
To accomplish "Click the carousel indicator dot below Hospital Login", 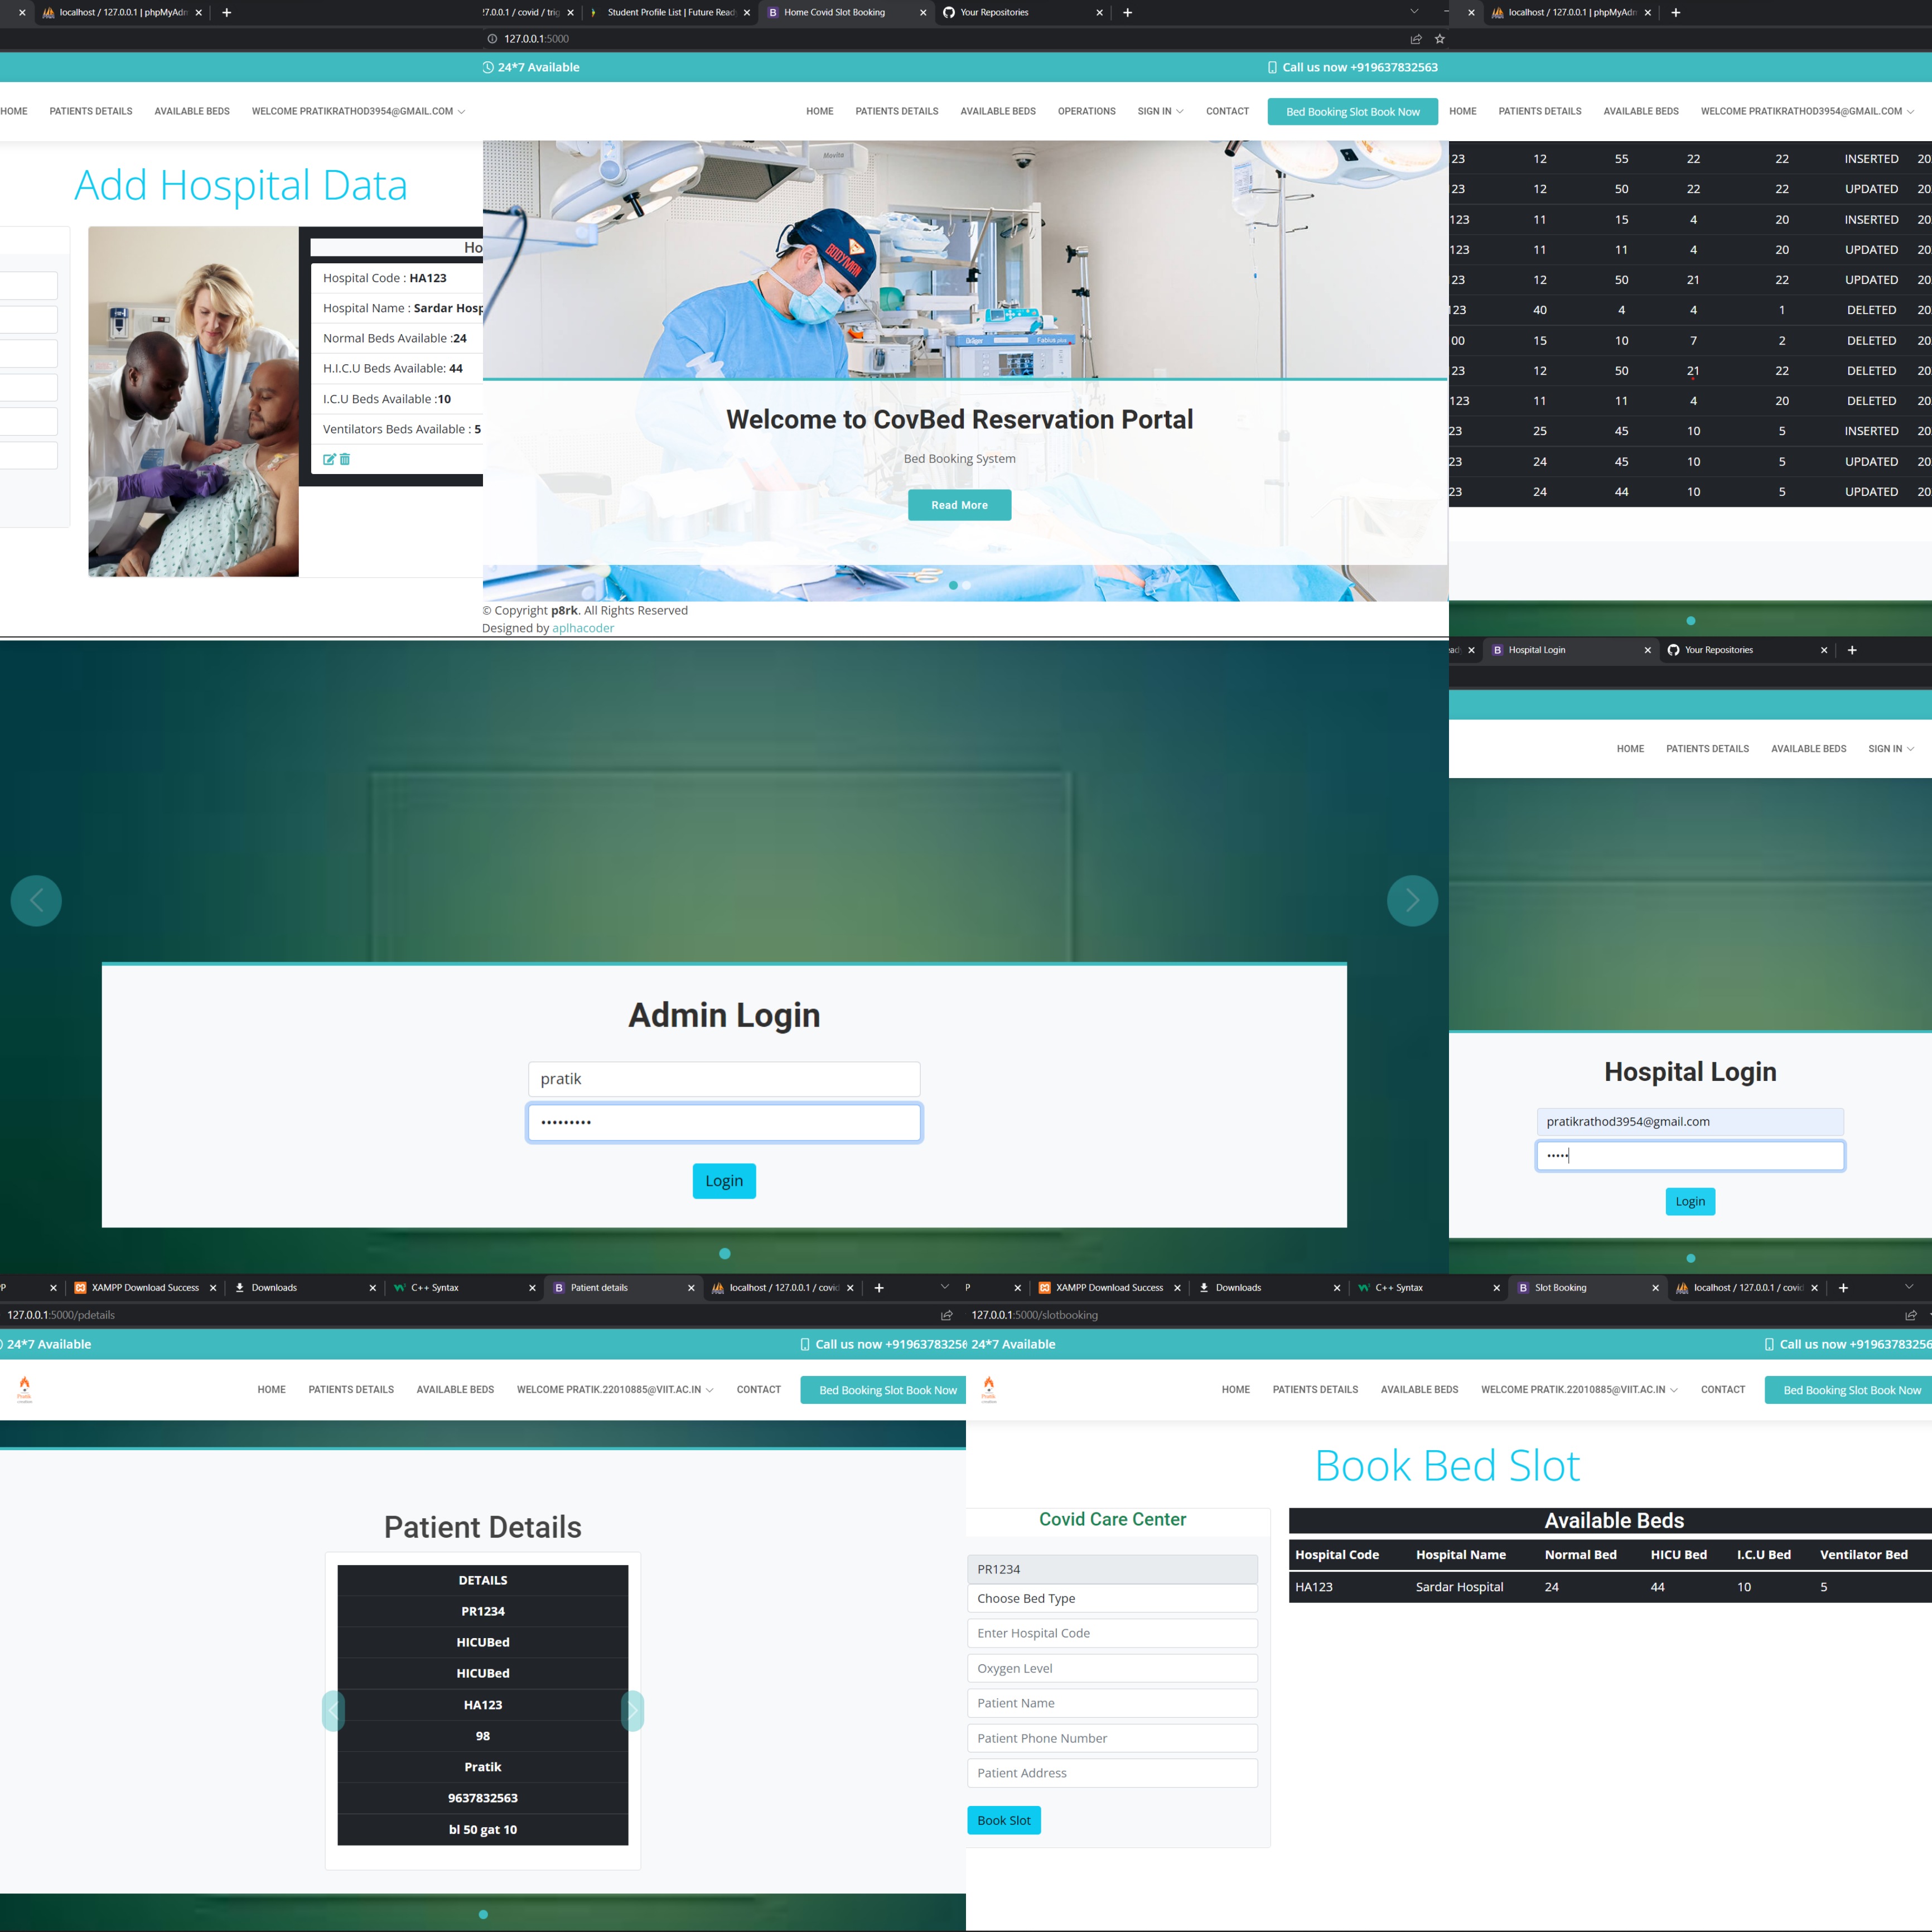I will [x=1690, y=1259].
